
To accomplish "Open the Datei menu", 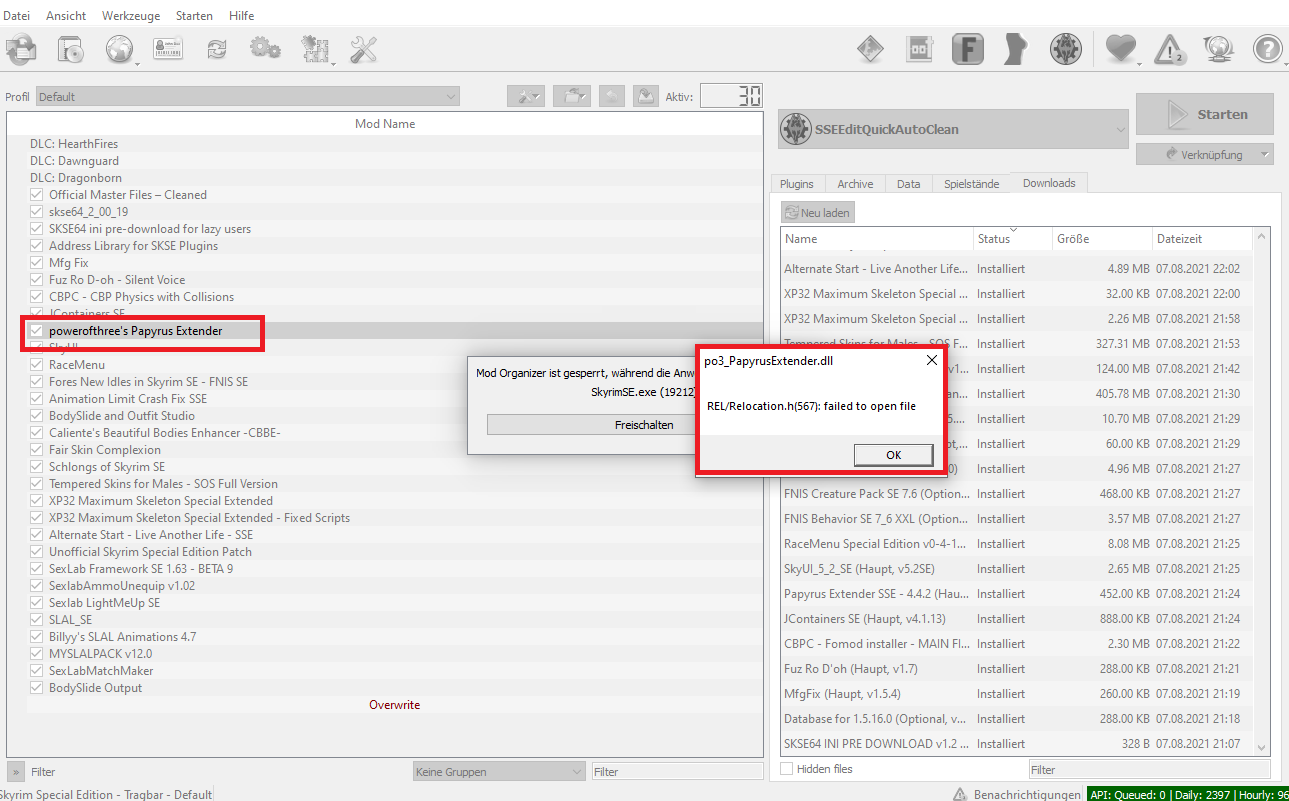I will 17,16.
